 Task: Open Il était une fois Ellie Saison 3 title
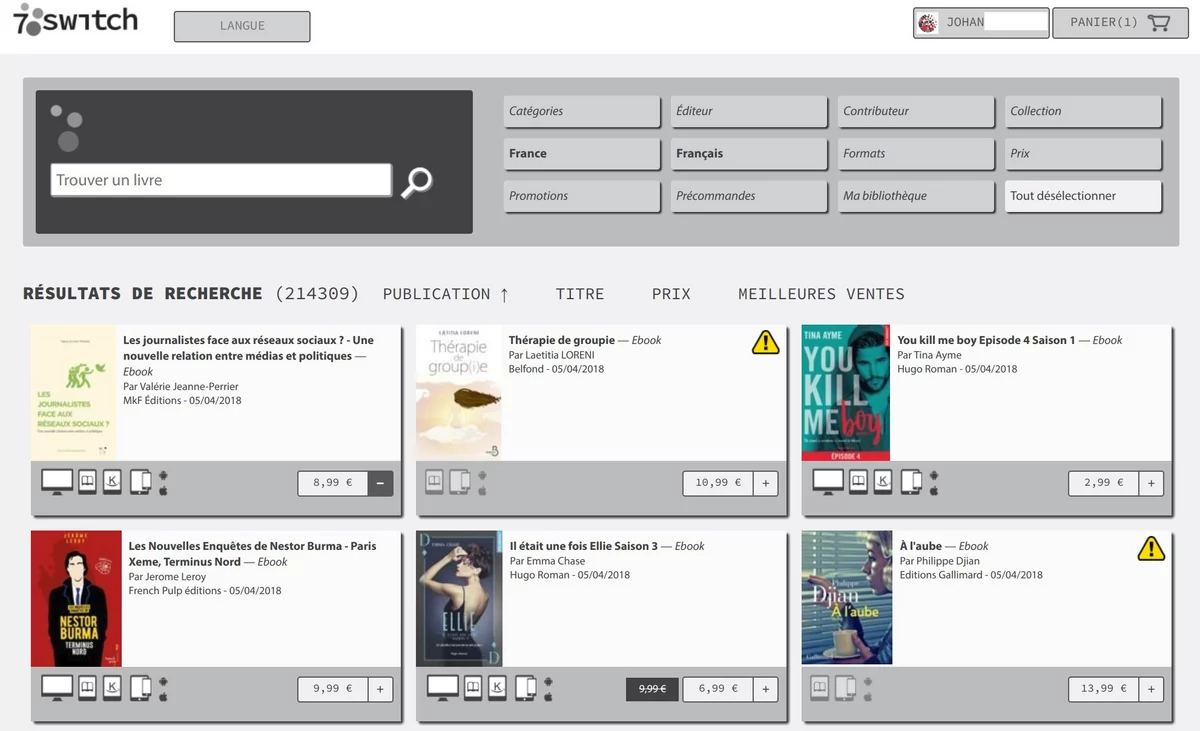[x=584, y=546]
